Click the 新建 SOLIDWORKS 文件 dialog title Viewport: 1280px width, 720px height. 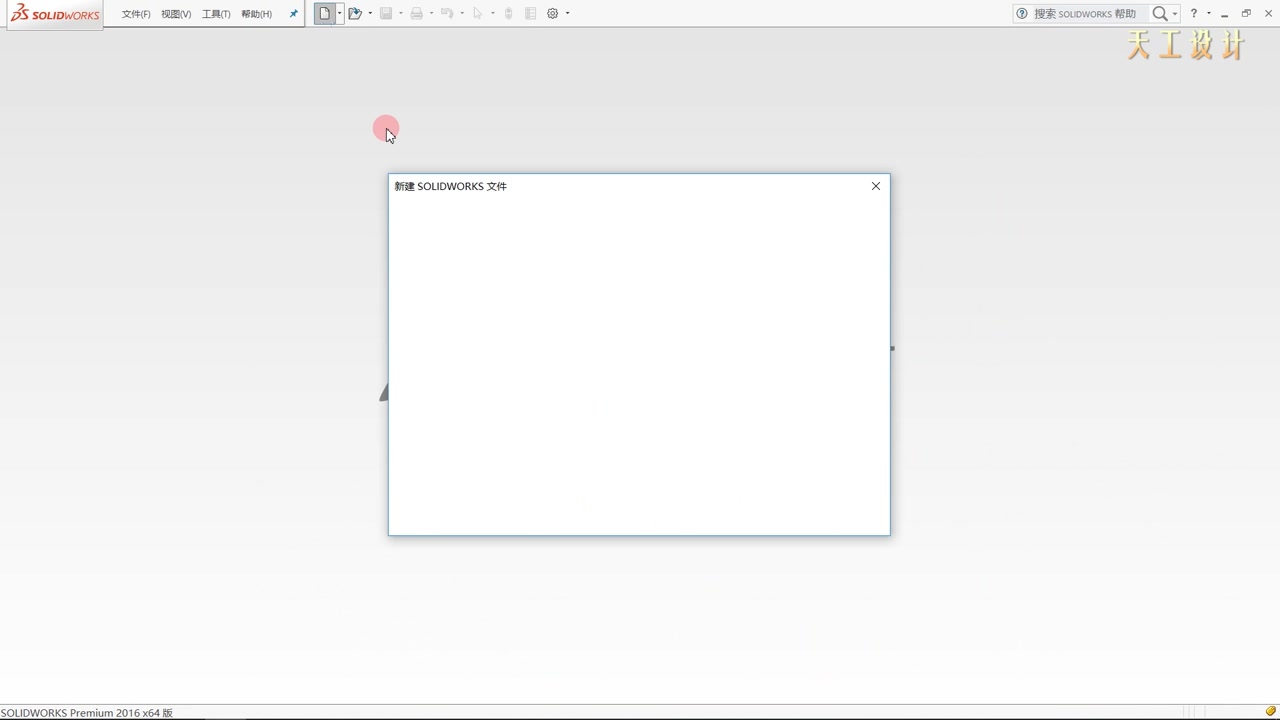(x=451, y=186)
